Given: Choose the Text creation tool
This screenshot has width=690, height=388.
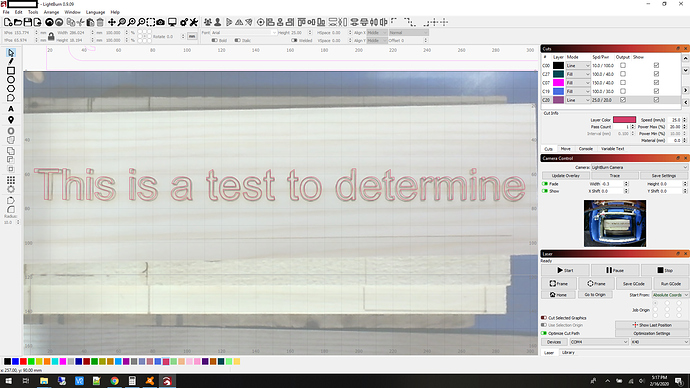Looking at the screenshot, I should pos(11,109).
